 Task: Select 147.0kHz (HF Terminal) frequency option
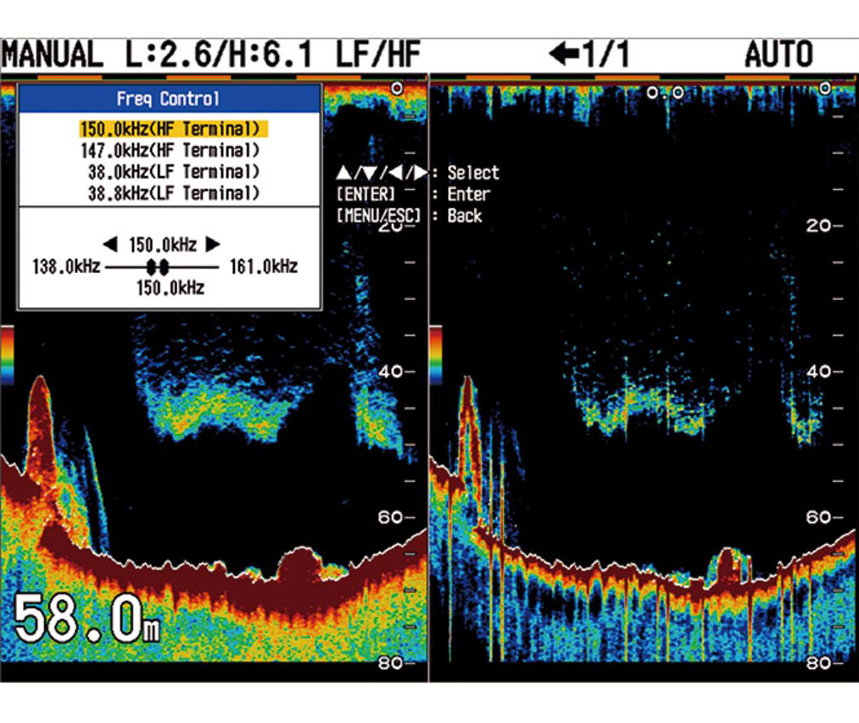tap(170, 150)
